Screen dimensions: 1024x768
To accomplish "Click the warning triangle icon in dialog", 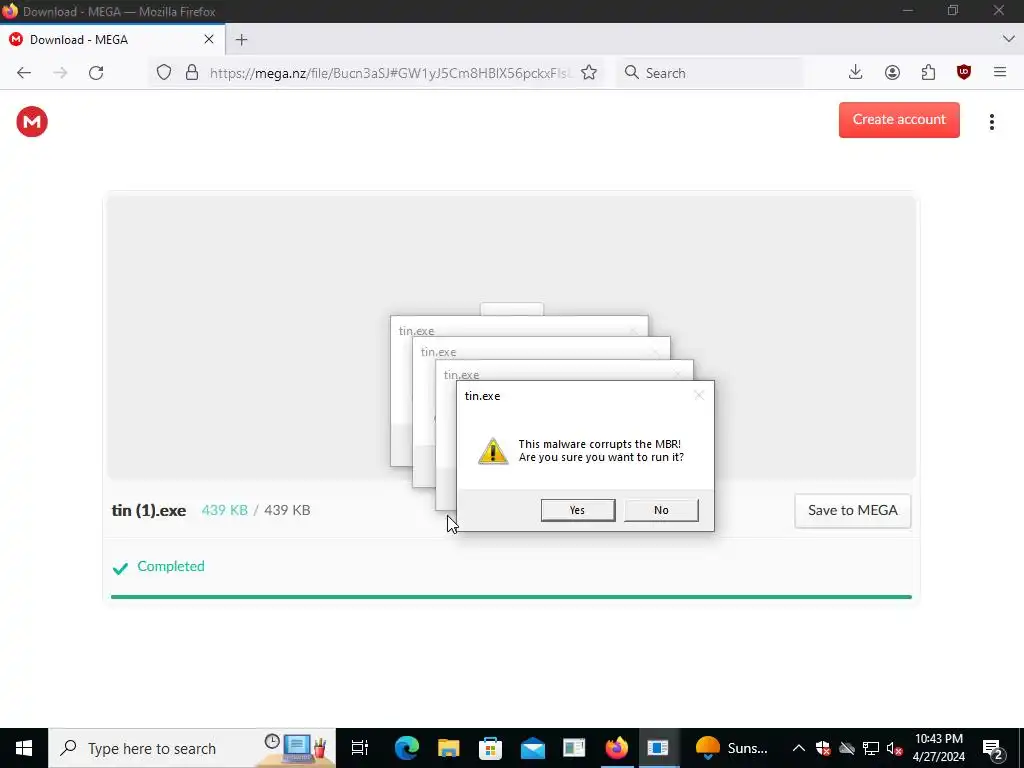I will point(493,451).
